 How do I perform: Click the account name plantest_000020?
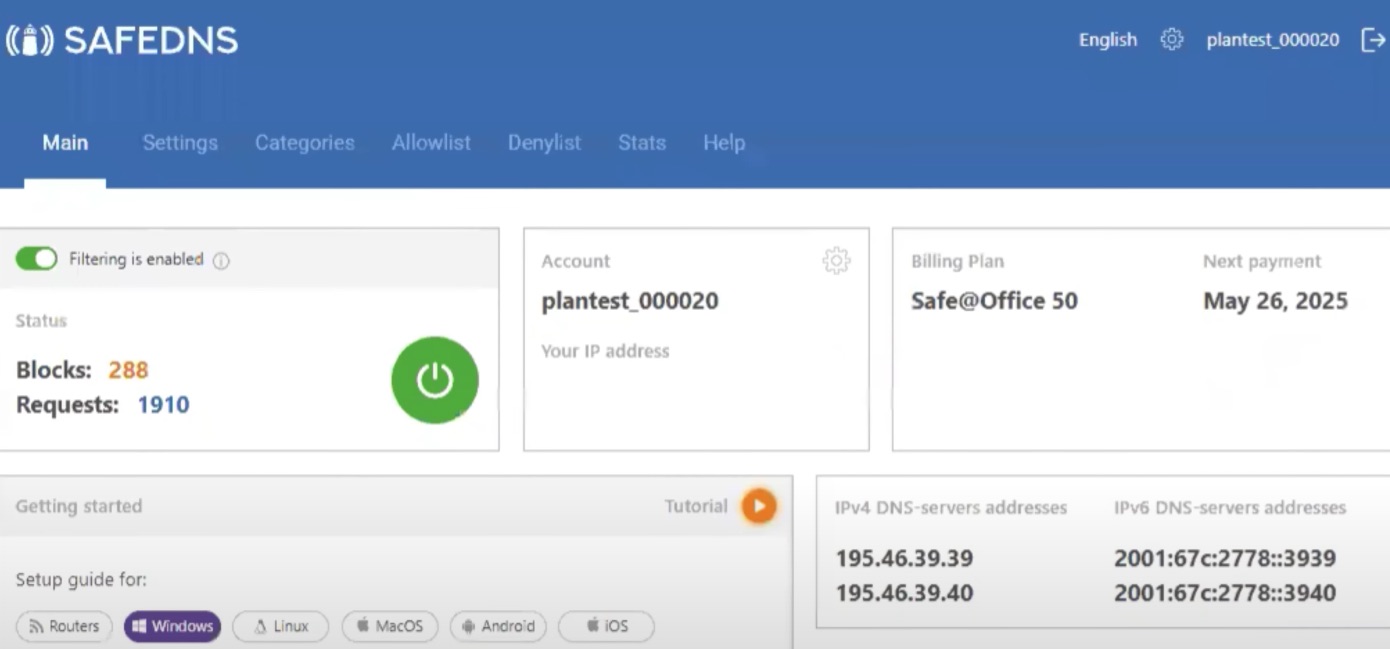[x=1272, y=39]
